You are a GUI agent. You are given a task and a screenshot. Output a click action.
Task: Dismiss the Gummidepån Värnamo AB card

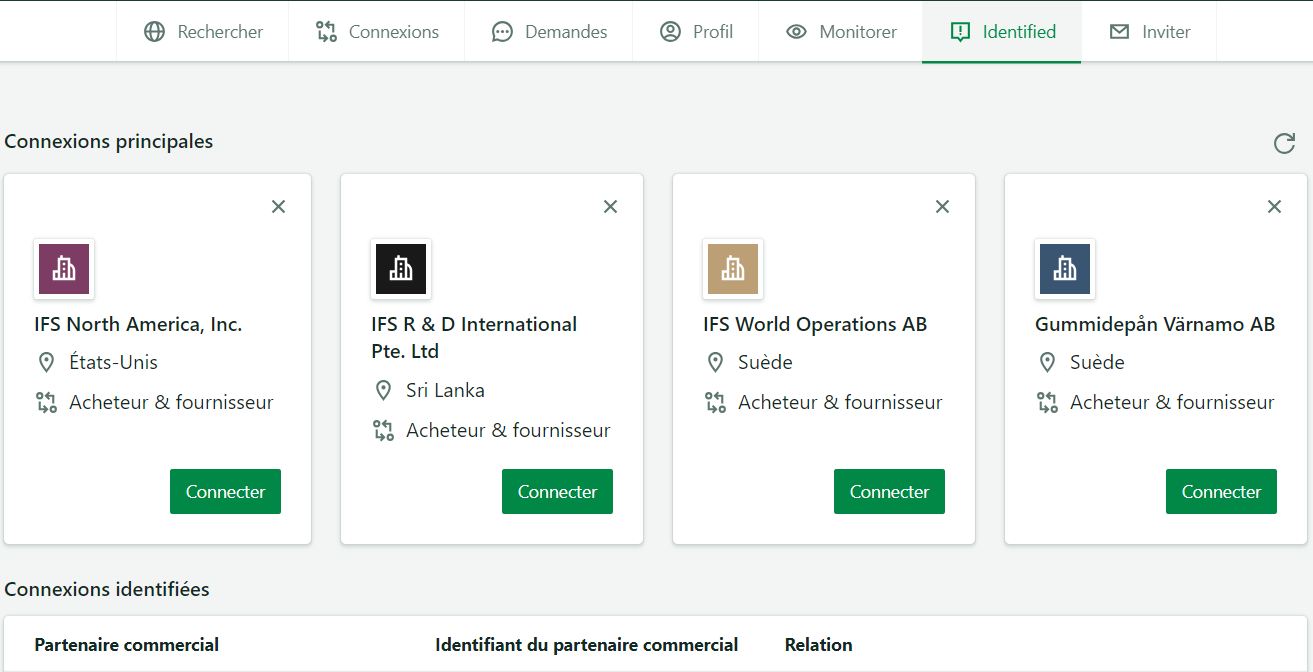[1274, 207]
